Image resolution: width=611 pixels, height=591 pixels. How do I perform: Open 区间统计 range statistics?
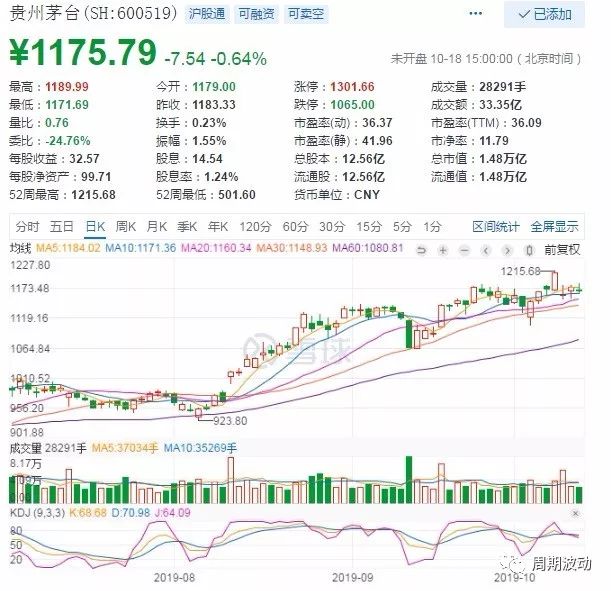[496, 226]
